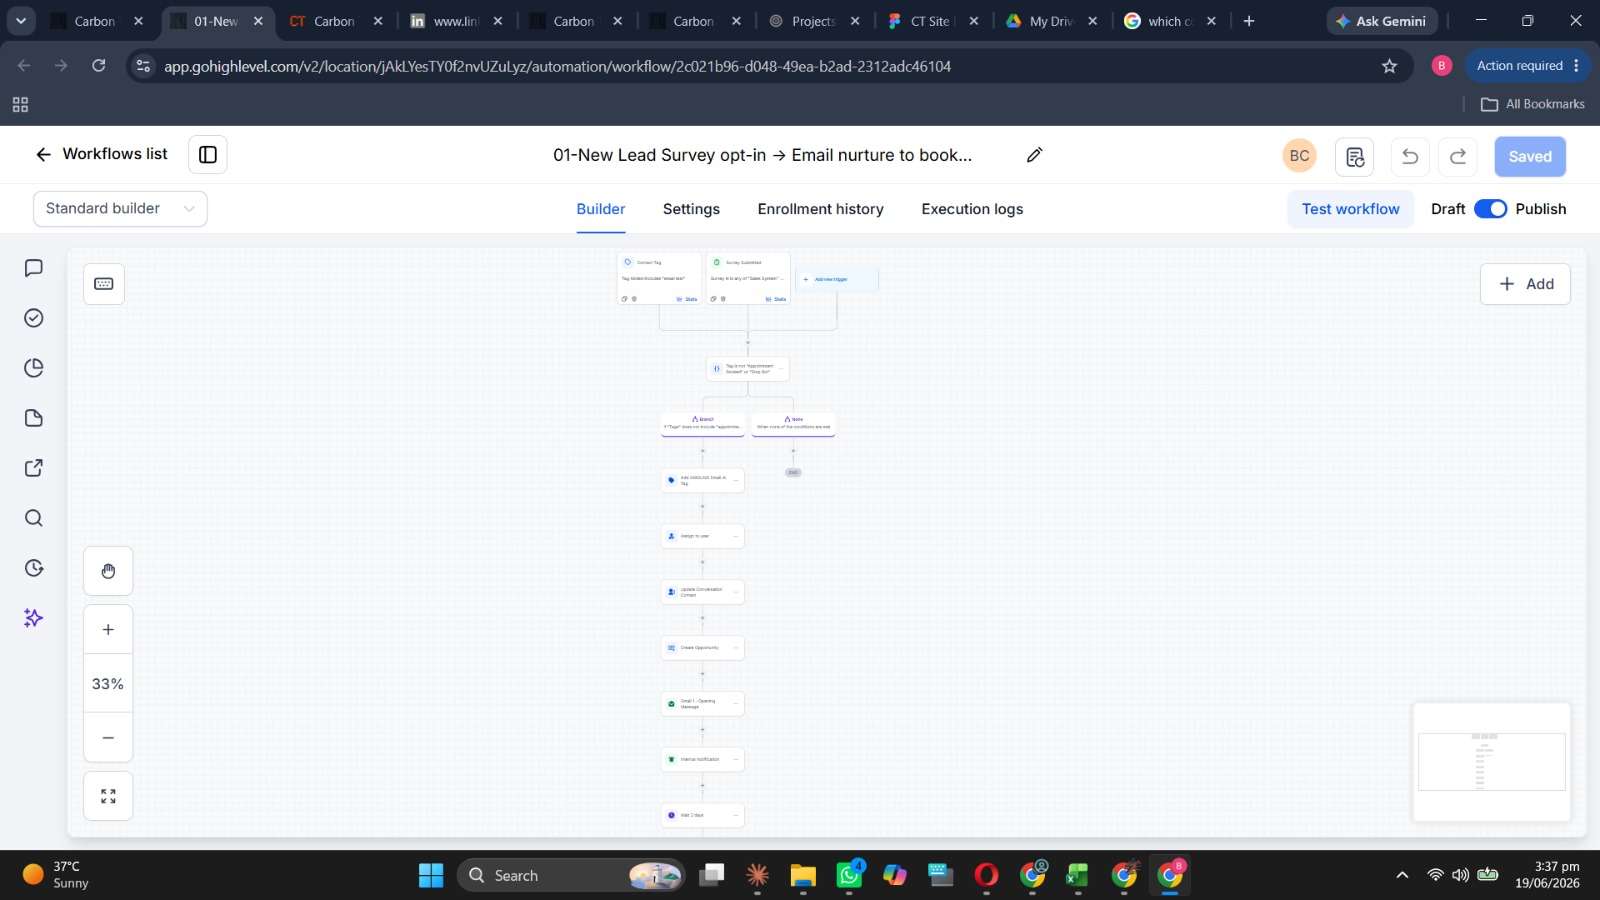The width and height of the screenshot is (1600, 900).
Task: Click the 33% zoom level
Action: 108,684
